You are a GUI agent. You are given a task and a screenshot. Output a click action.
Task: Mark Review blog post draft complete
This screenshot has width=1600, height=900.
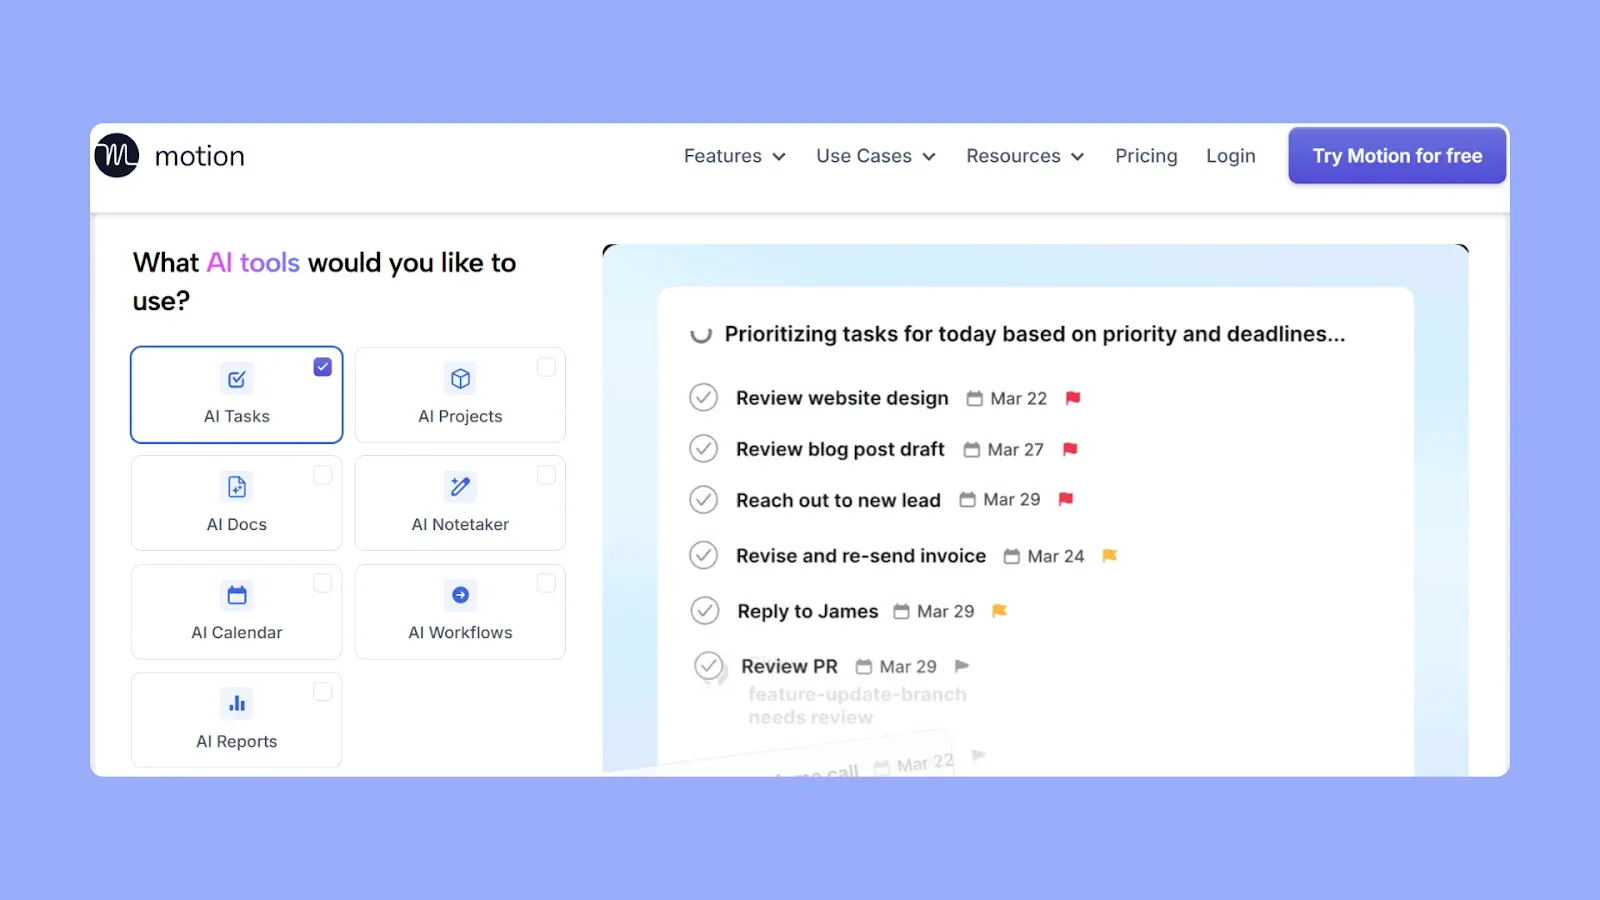[704, 448]
